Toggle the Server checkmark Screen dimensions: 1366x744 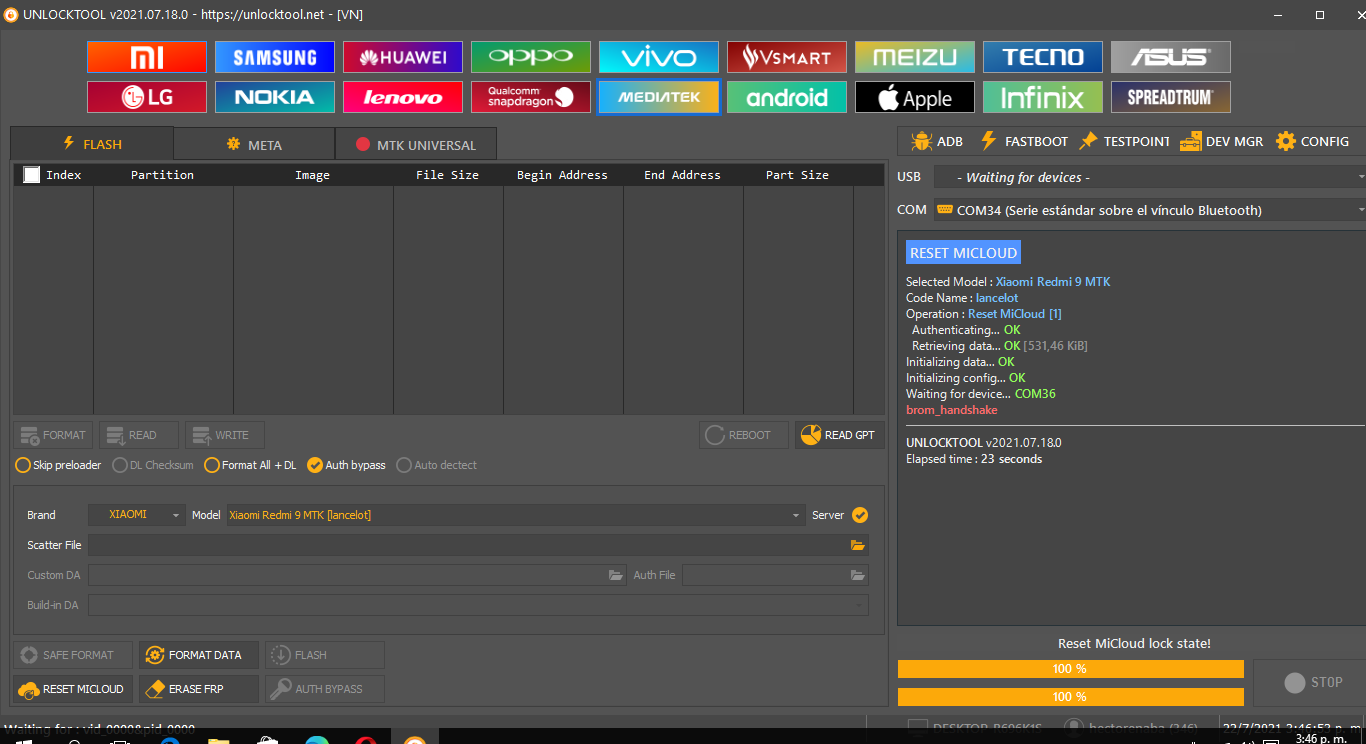point(860,515)
